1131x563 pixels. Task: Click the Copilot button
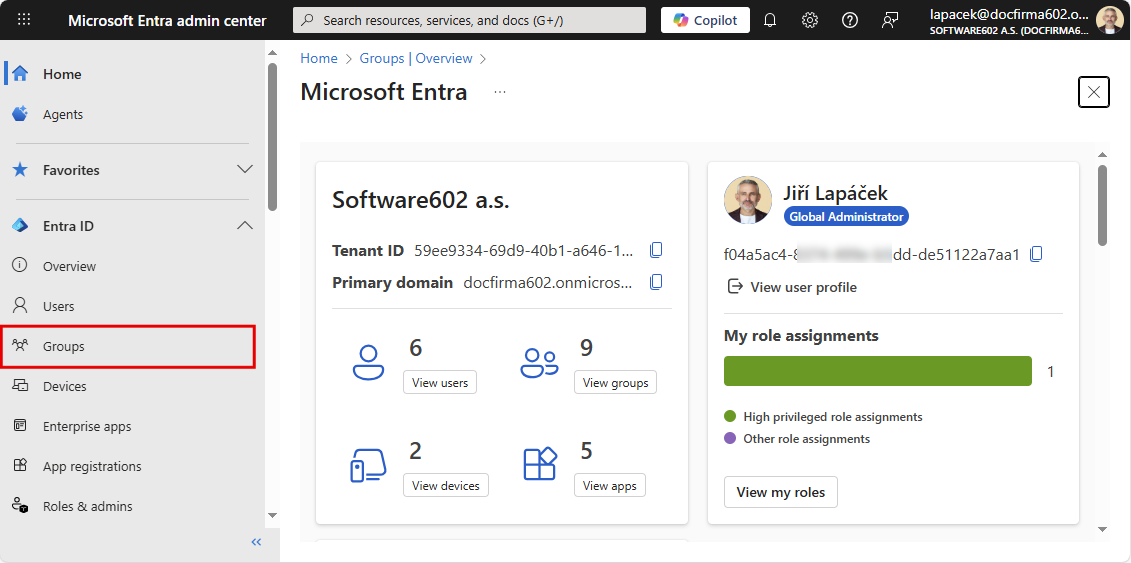click(705, 20)
